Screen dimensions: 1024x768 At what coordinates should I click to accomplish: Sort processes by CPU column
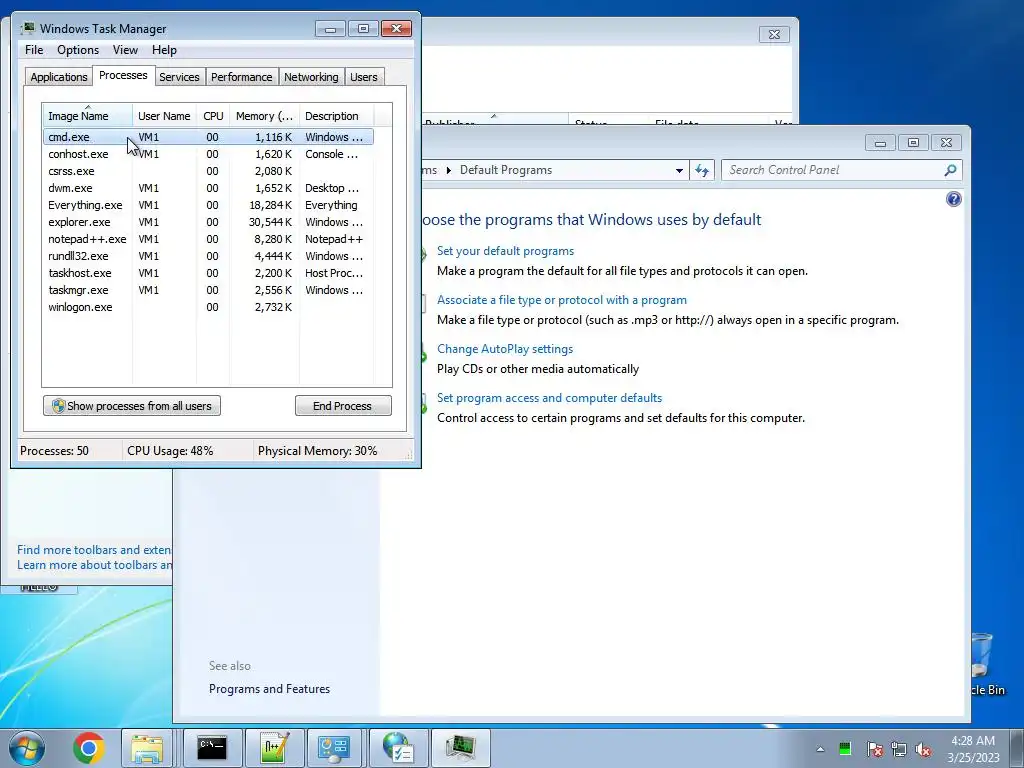213,116
